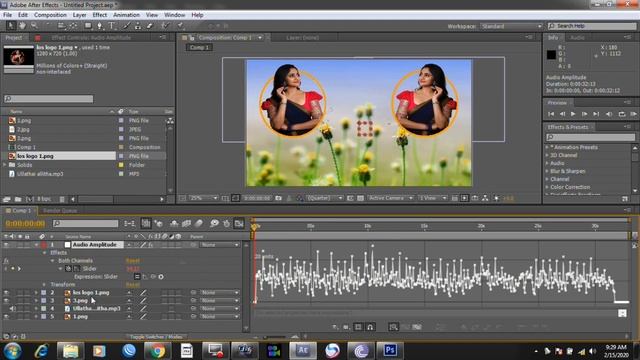Click the snapshot camera icon in viewer
The image size is (640, 360).
coord(278,198)
